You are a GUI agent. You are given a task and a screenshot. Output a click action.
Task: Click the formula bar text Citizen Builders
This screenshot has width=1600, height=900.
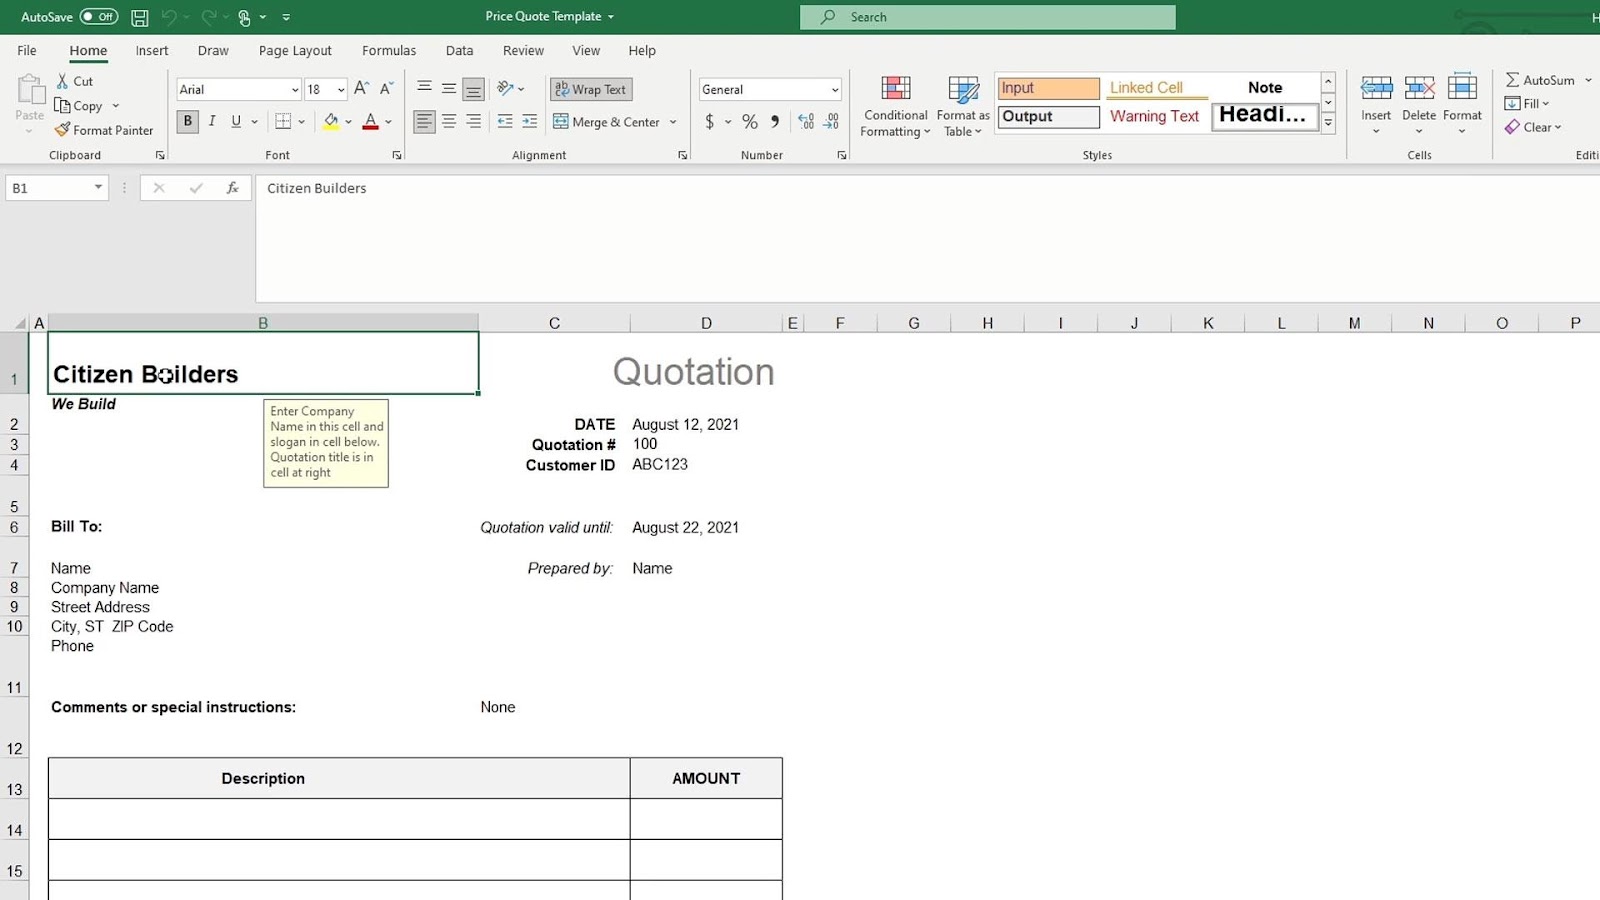click(x=317, y=188)
